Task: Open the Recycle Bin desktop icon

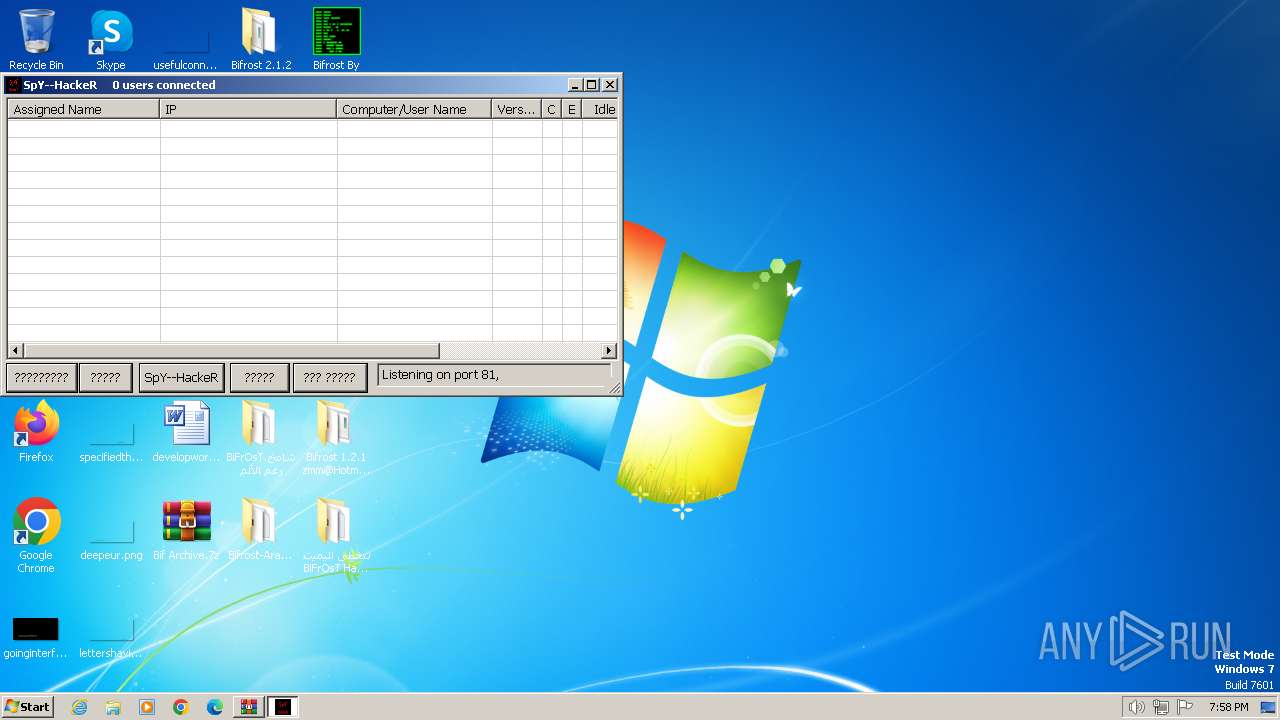Action: (x=36, y=40)
